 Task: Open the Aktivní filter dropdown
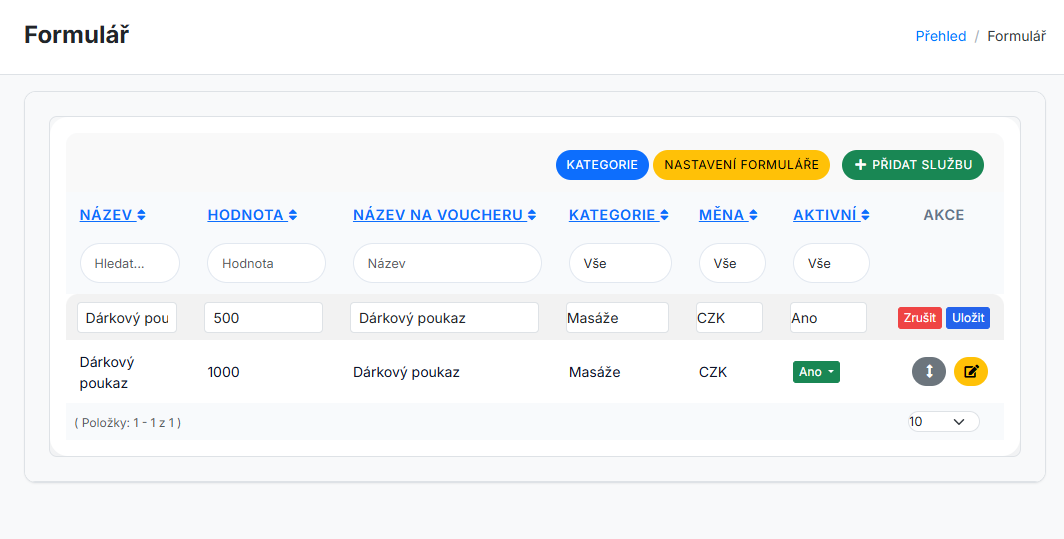click(x=830, y=264)
